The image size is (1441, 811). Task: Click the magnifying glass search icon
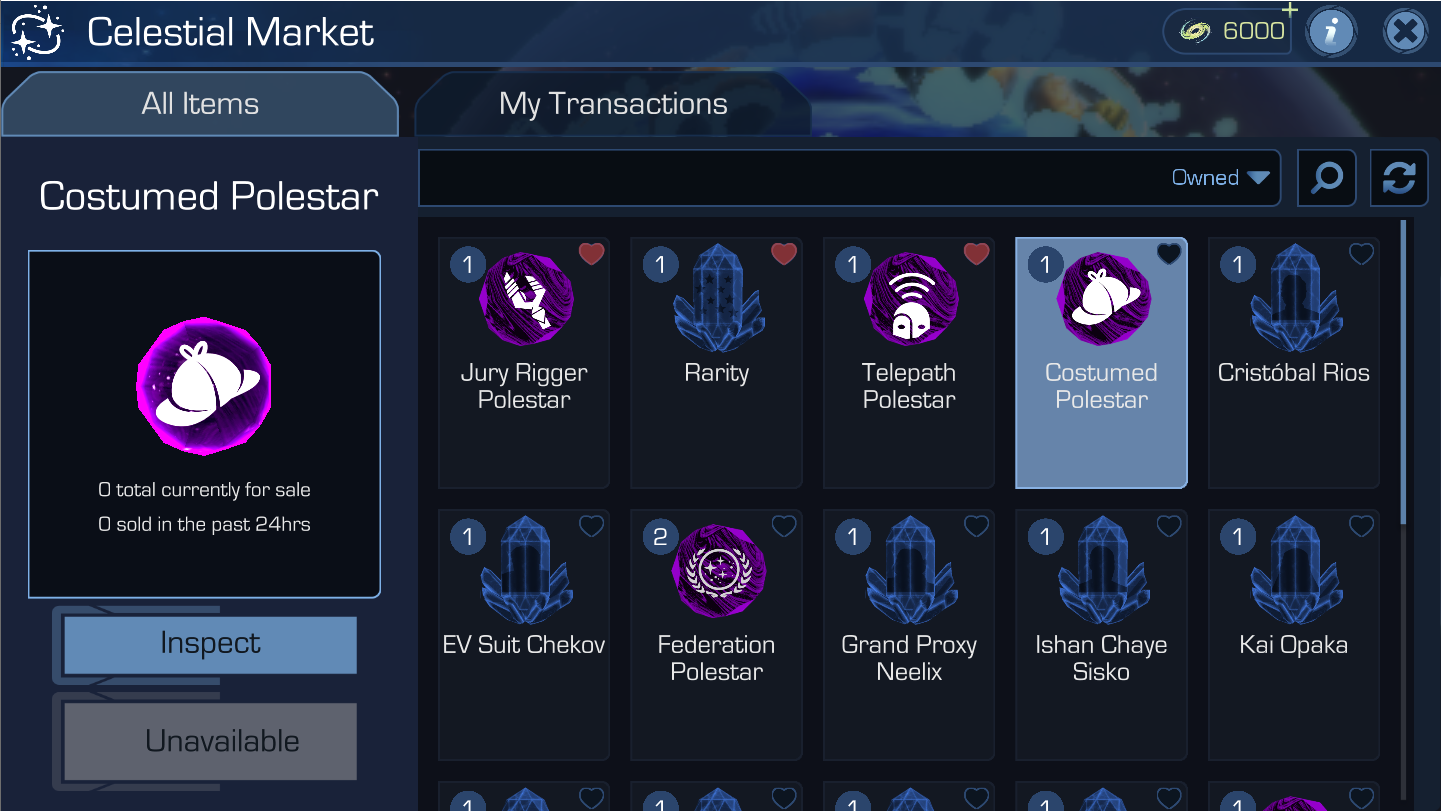(x=1326, y=178)
